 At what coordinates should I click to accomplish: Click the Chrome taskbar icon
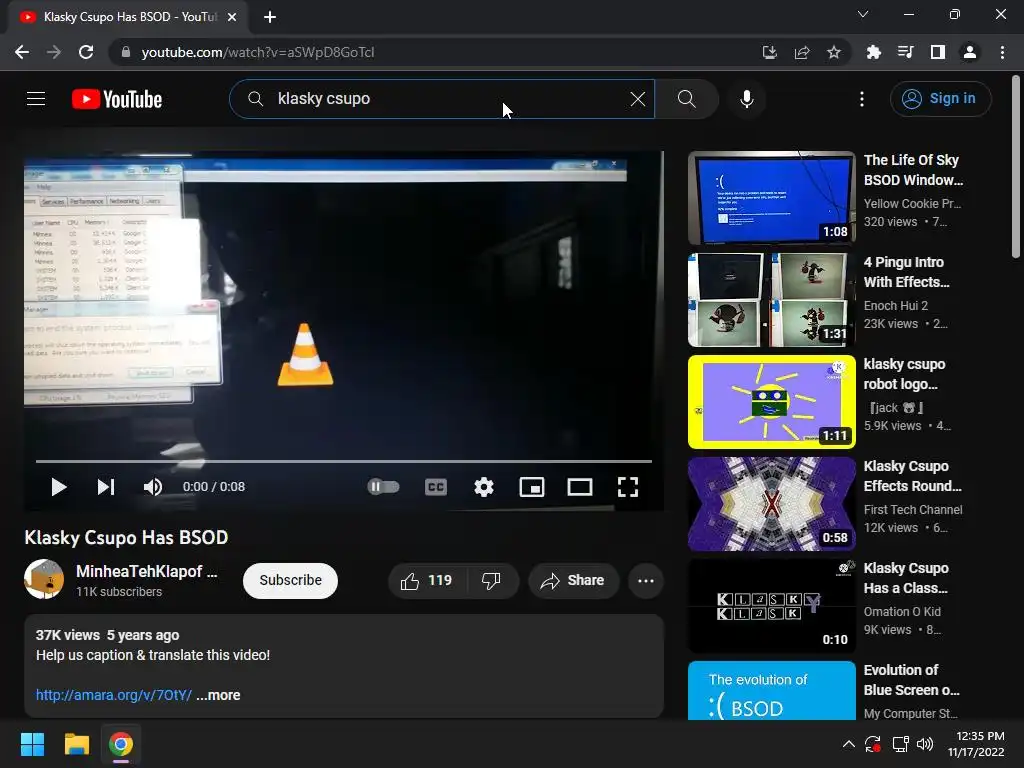[x=121, y=744]
